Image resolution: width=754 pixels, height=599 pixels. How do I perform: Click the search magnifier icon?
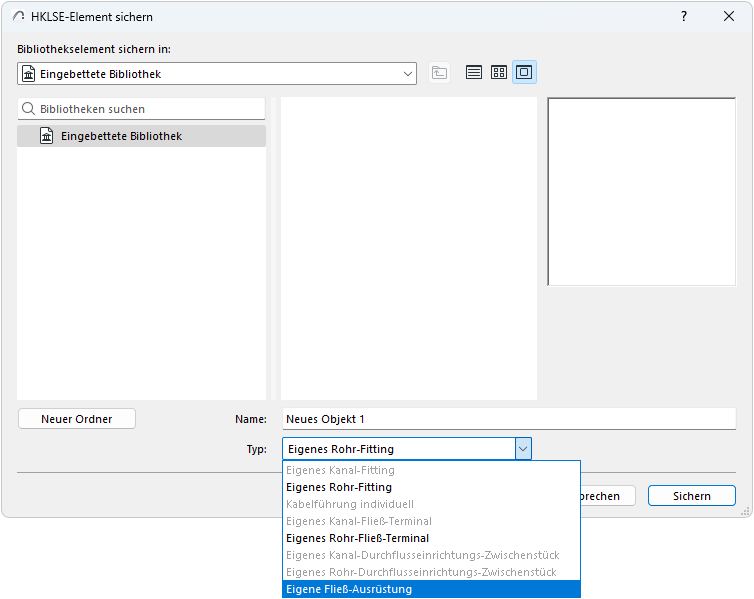click(28, 109)
